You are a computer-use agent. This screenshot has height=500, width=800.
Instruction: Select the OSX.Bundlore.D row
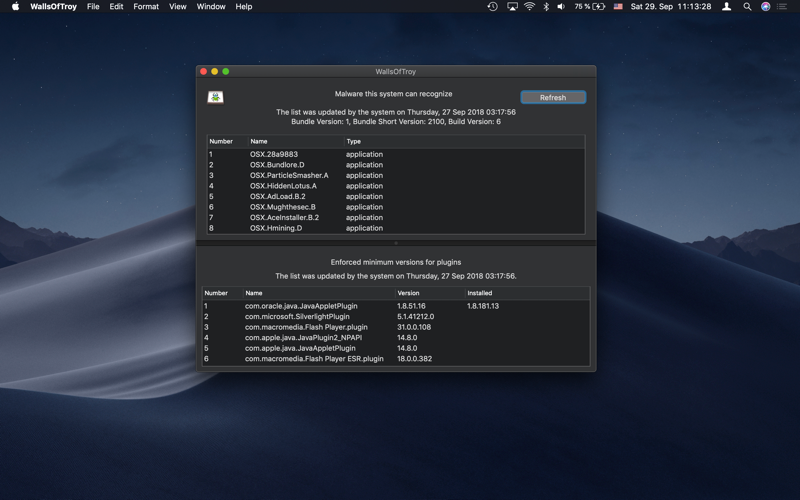pos(396,165)
